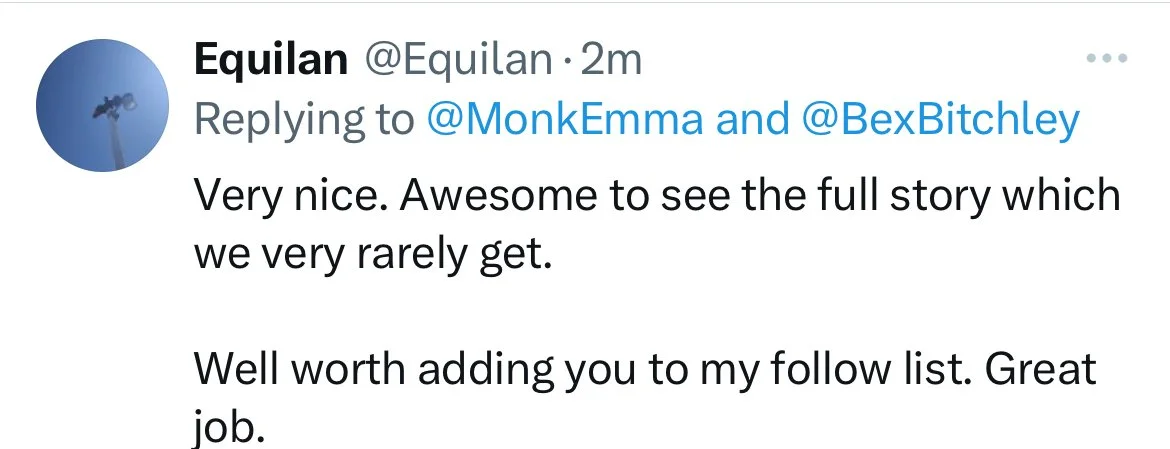
Task: Open the @MonkEmma mention link
Action: coord(562,119)
